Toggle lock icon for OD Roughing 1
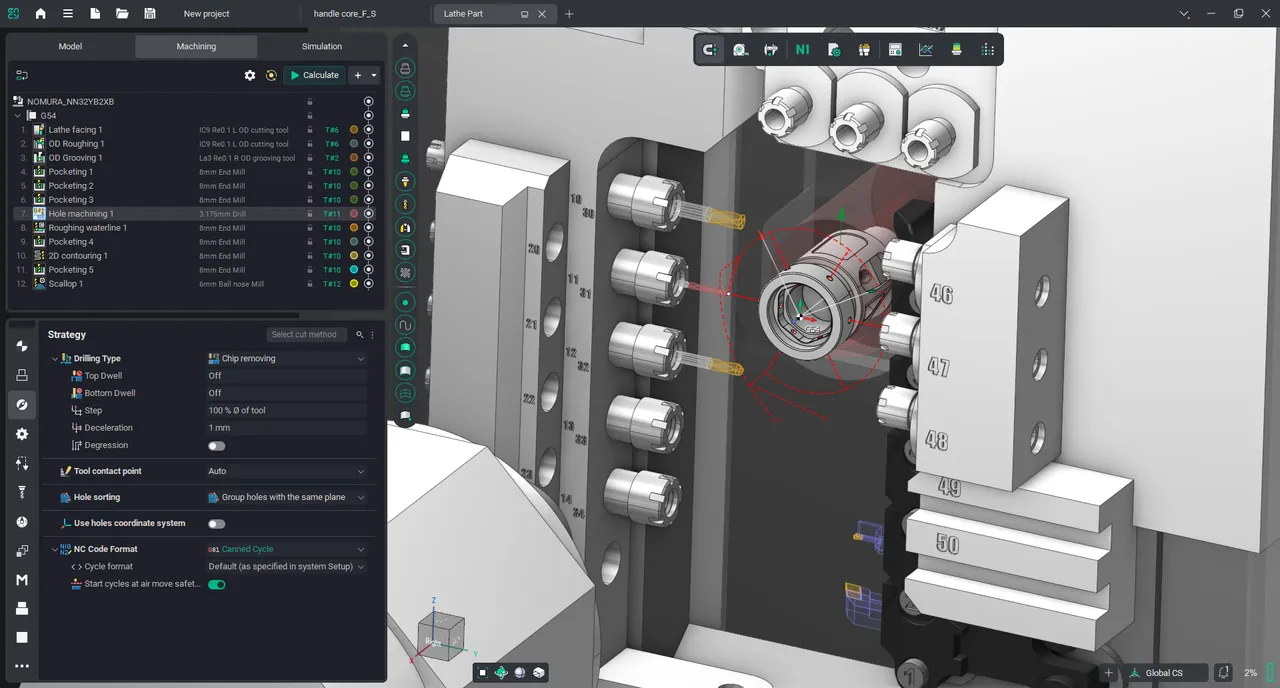1280x688 pixels. [x=310, y=144]
